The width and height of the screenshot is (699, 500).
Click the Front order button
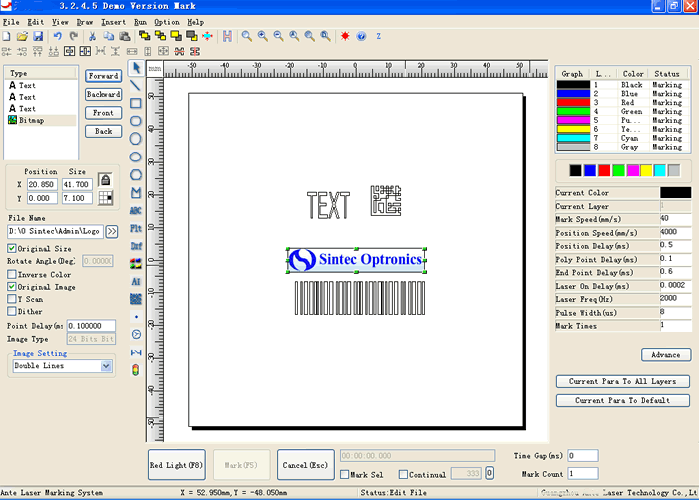[103, 113]
